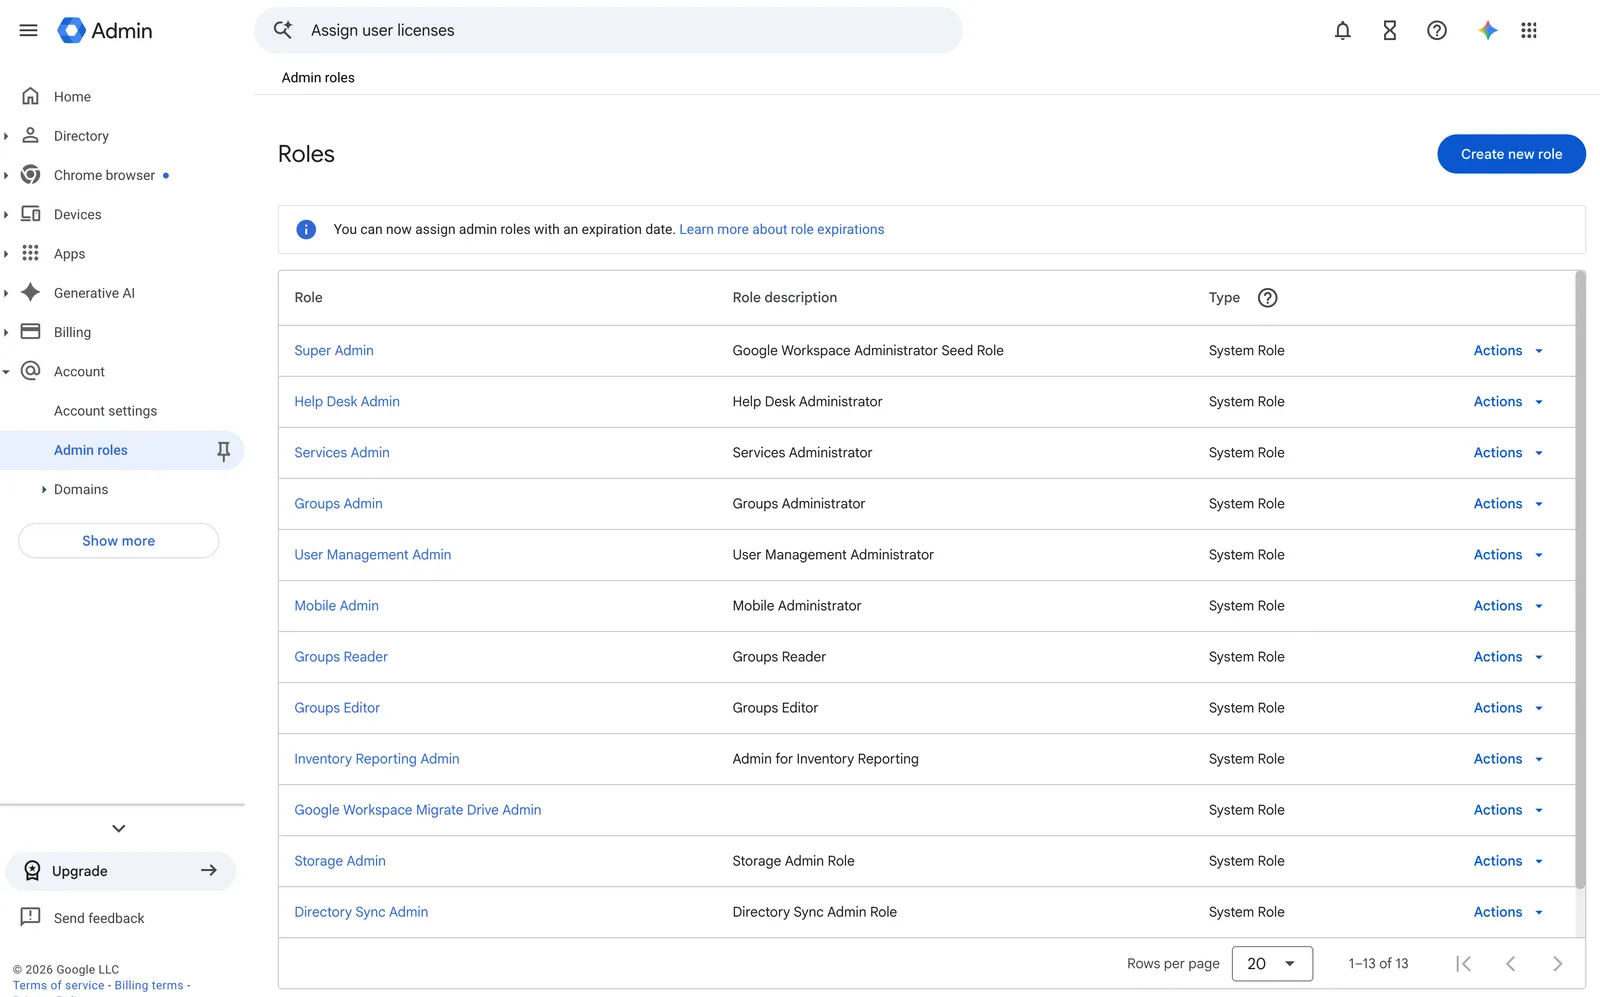Screen dimensions: 1600x997
Task: Click the Send feedback icon
Action: point(31,917)
